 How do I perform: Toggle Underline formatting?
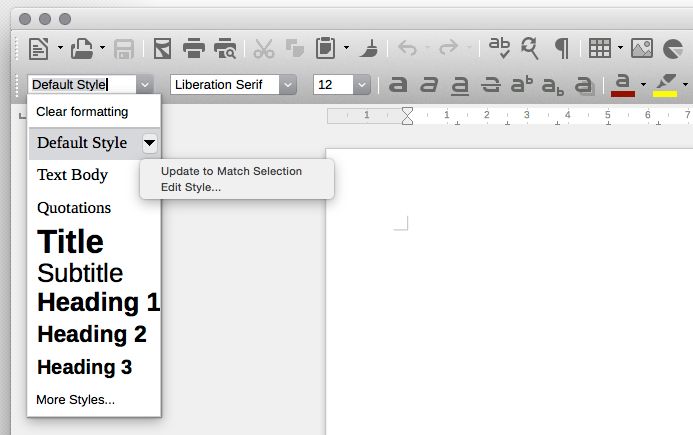coord(460,85)
